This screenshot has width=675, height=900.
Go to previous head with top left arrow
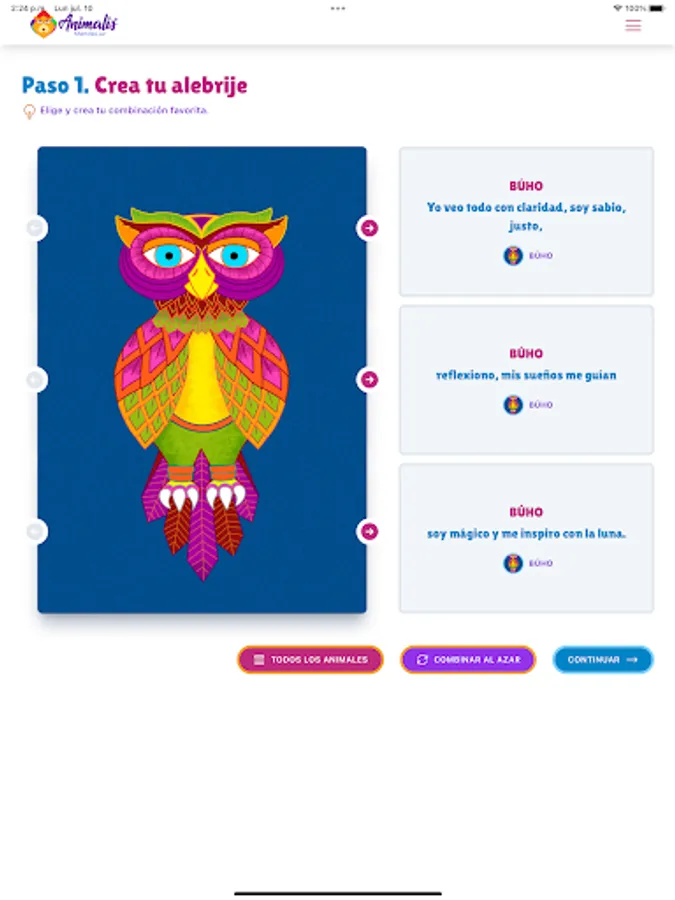pyautogui.click(x=36, y=228)
